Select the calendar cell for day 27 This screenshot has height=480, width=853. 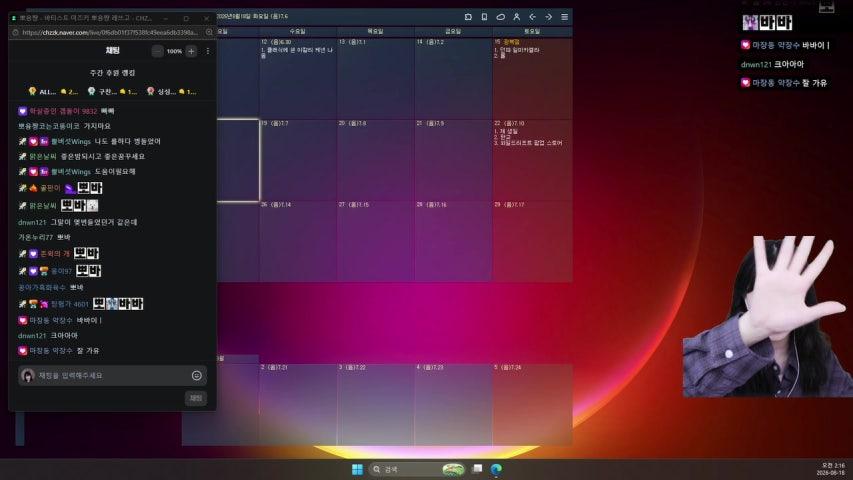click(376, 242)
